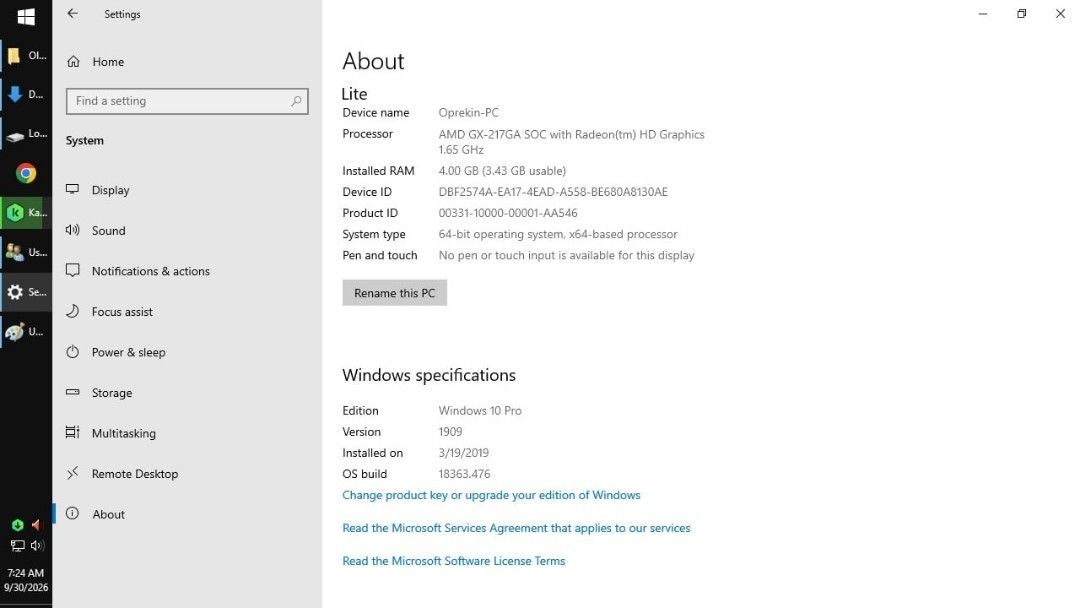
Task: Click the Power & sleep power icon
Action: tap(72, 352)
